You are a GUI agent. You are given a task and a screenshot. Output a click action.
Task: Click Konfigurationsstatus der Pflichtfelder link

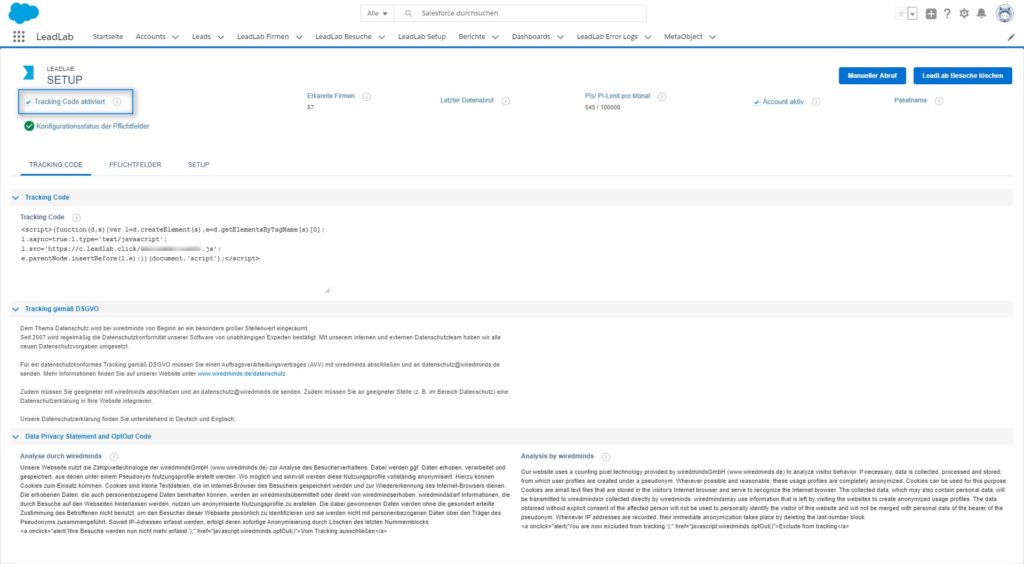tap(93, 127)
